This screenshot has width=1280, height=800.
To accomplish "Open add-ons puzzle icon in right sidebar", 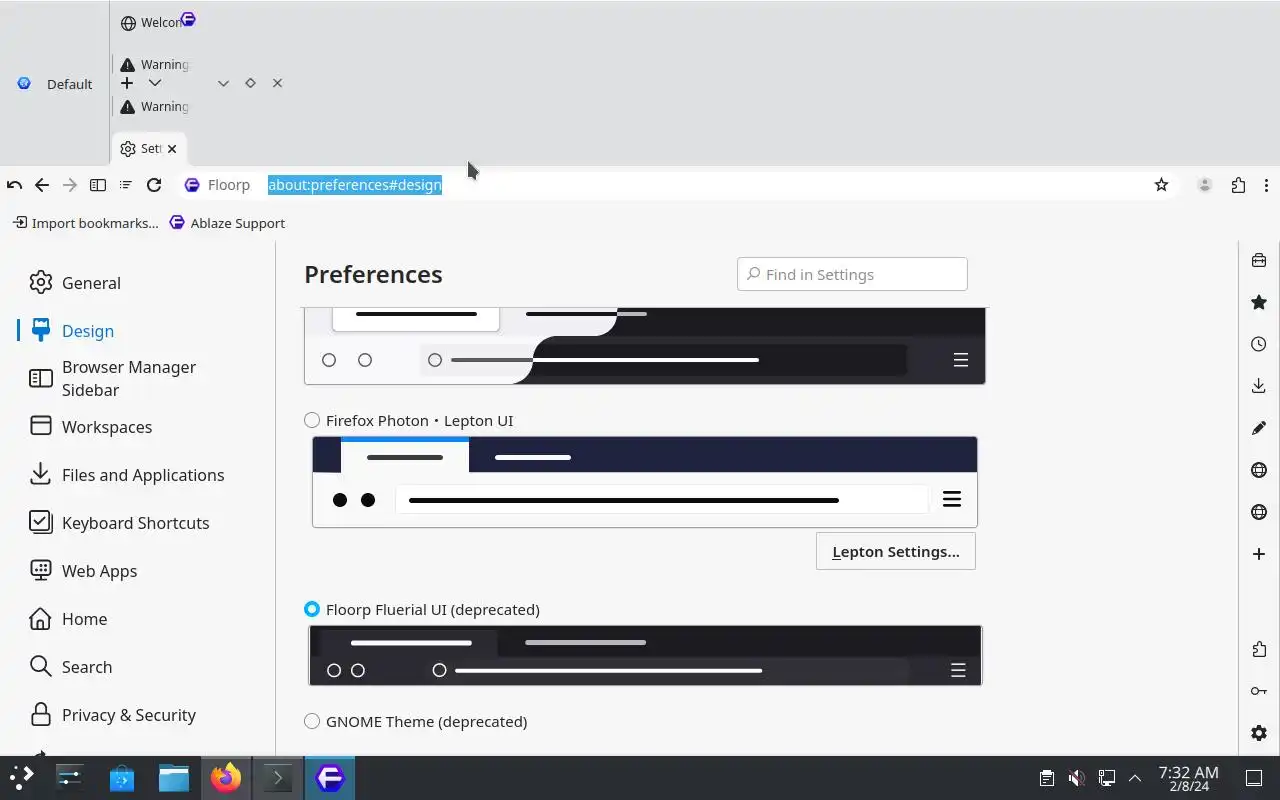I will point(1259,649).
